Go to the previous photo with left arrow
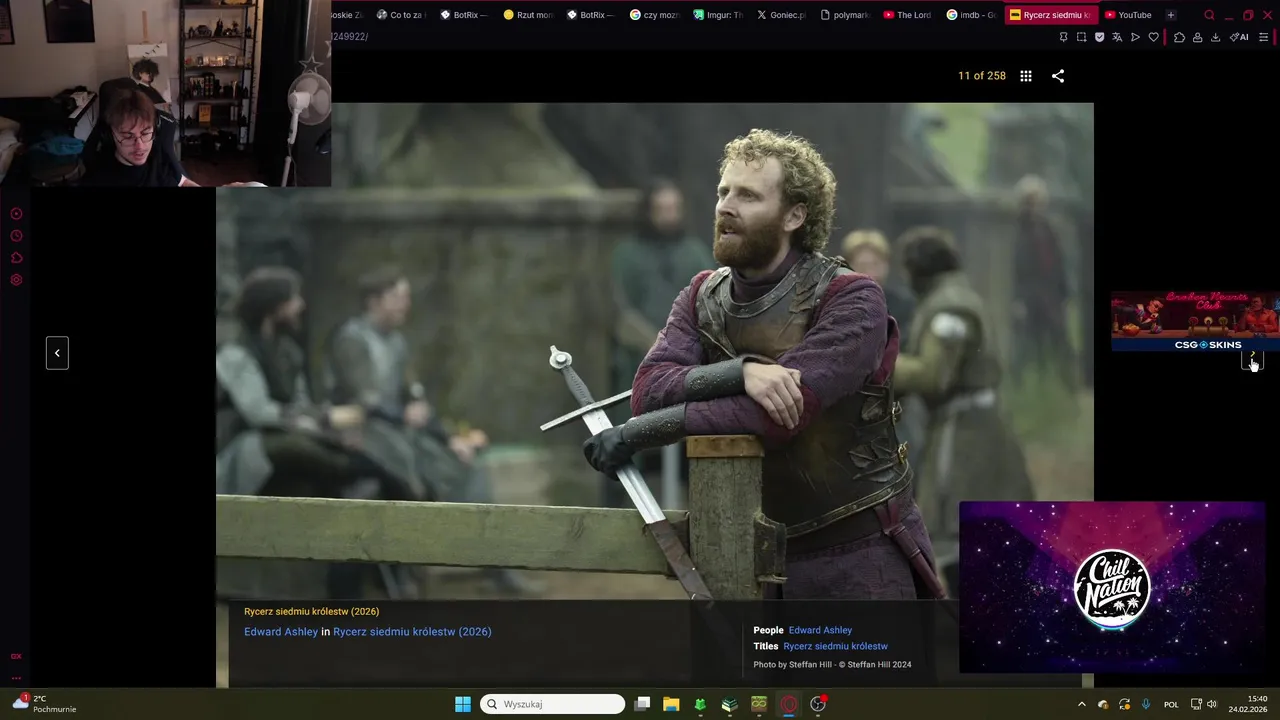 pyautogui.click(x=57, y=353)
